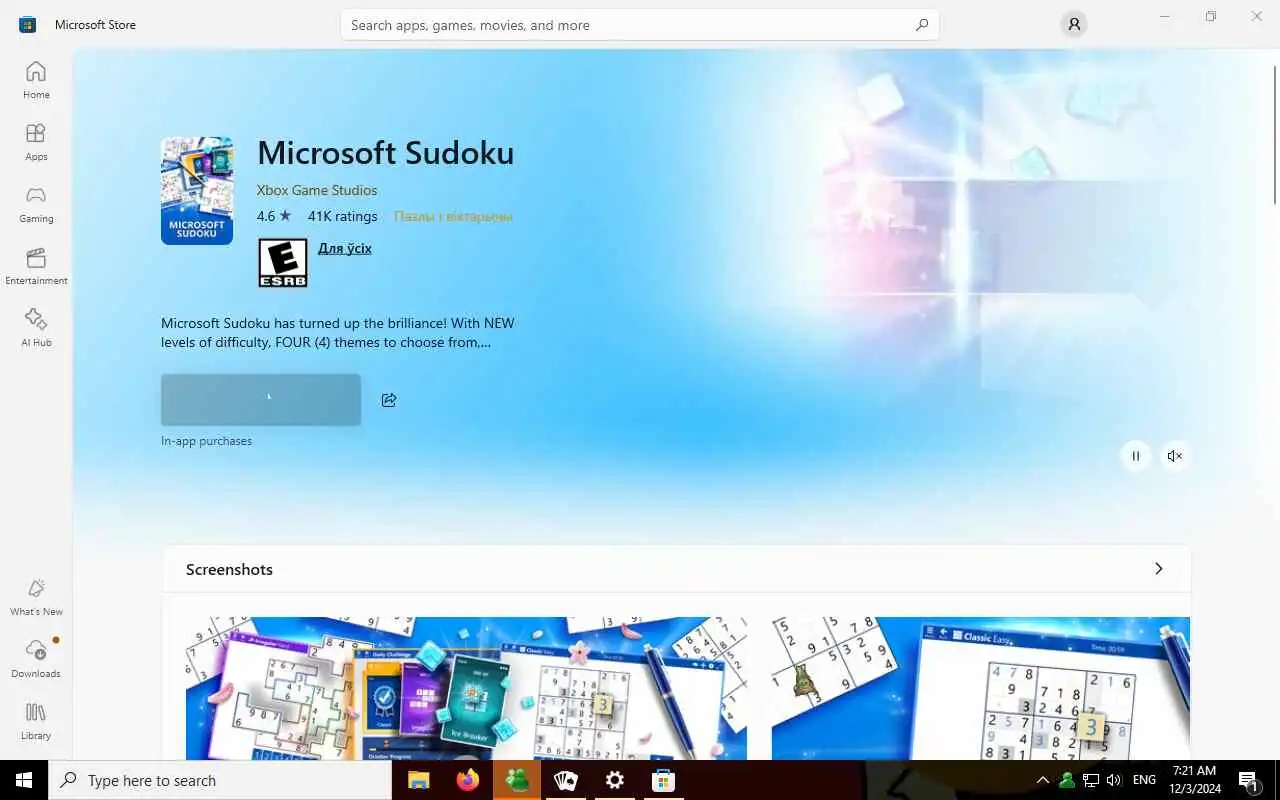The width and height of the screenshot is (1280, 800).
Task: Click the Screenshots heading
Action: 229,569
